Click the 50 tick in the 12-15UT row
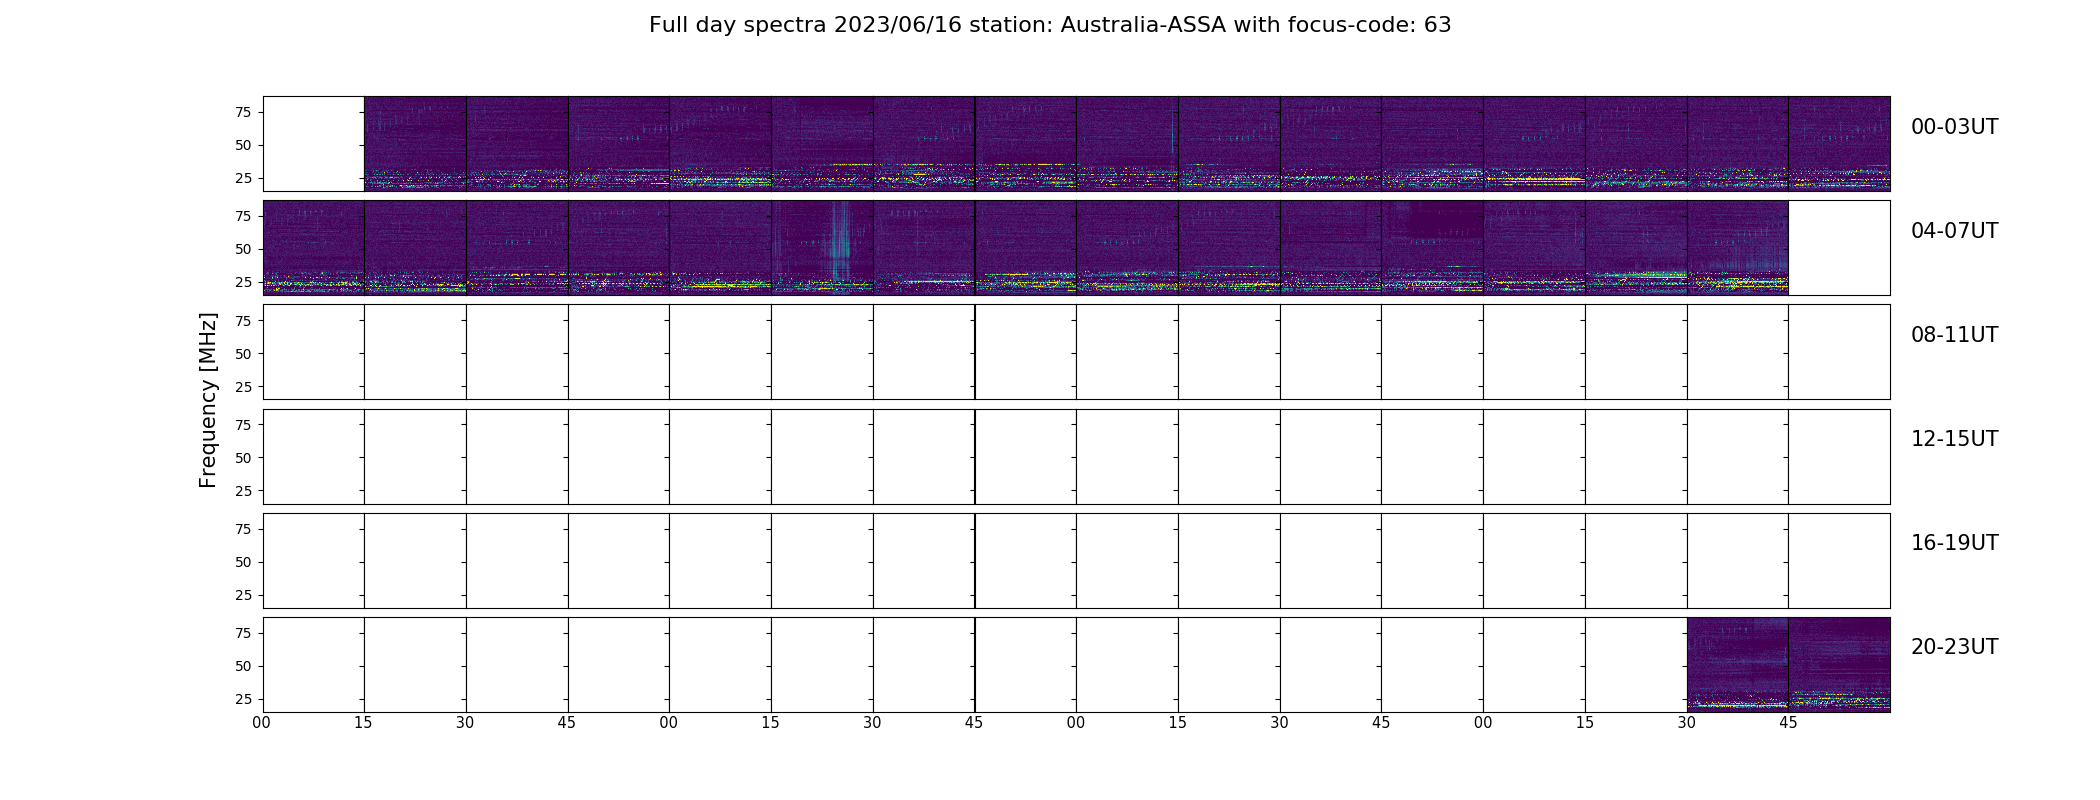The height and width of the screenshot is (800, 2100). click(243, 458)
